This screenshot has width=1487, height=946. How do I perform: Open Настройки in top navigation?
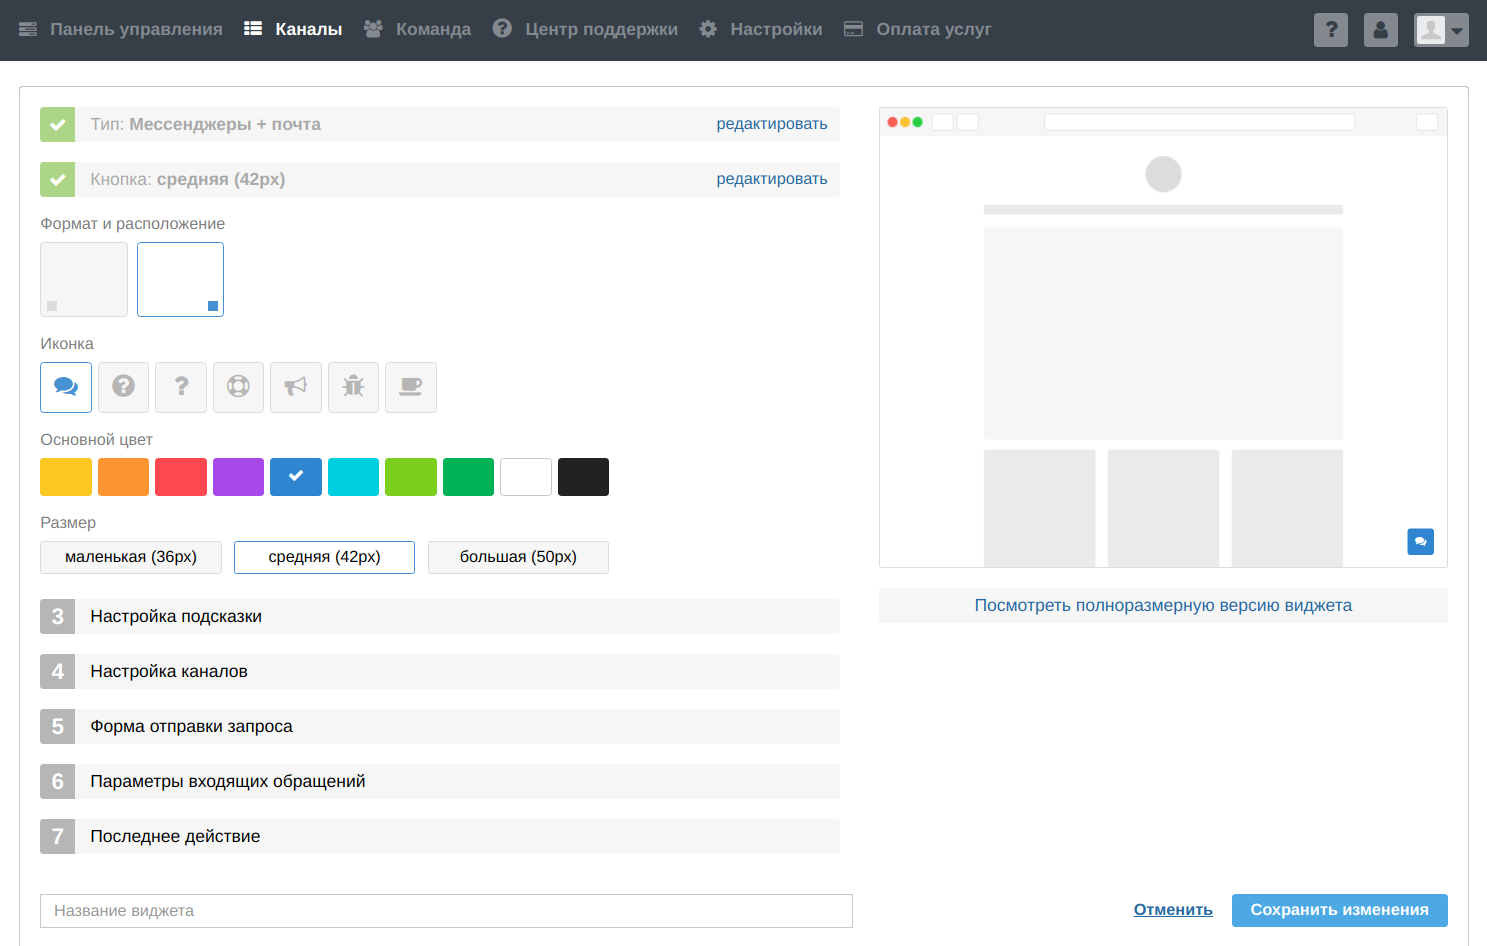coord(761,30)
